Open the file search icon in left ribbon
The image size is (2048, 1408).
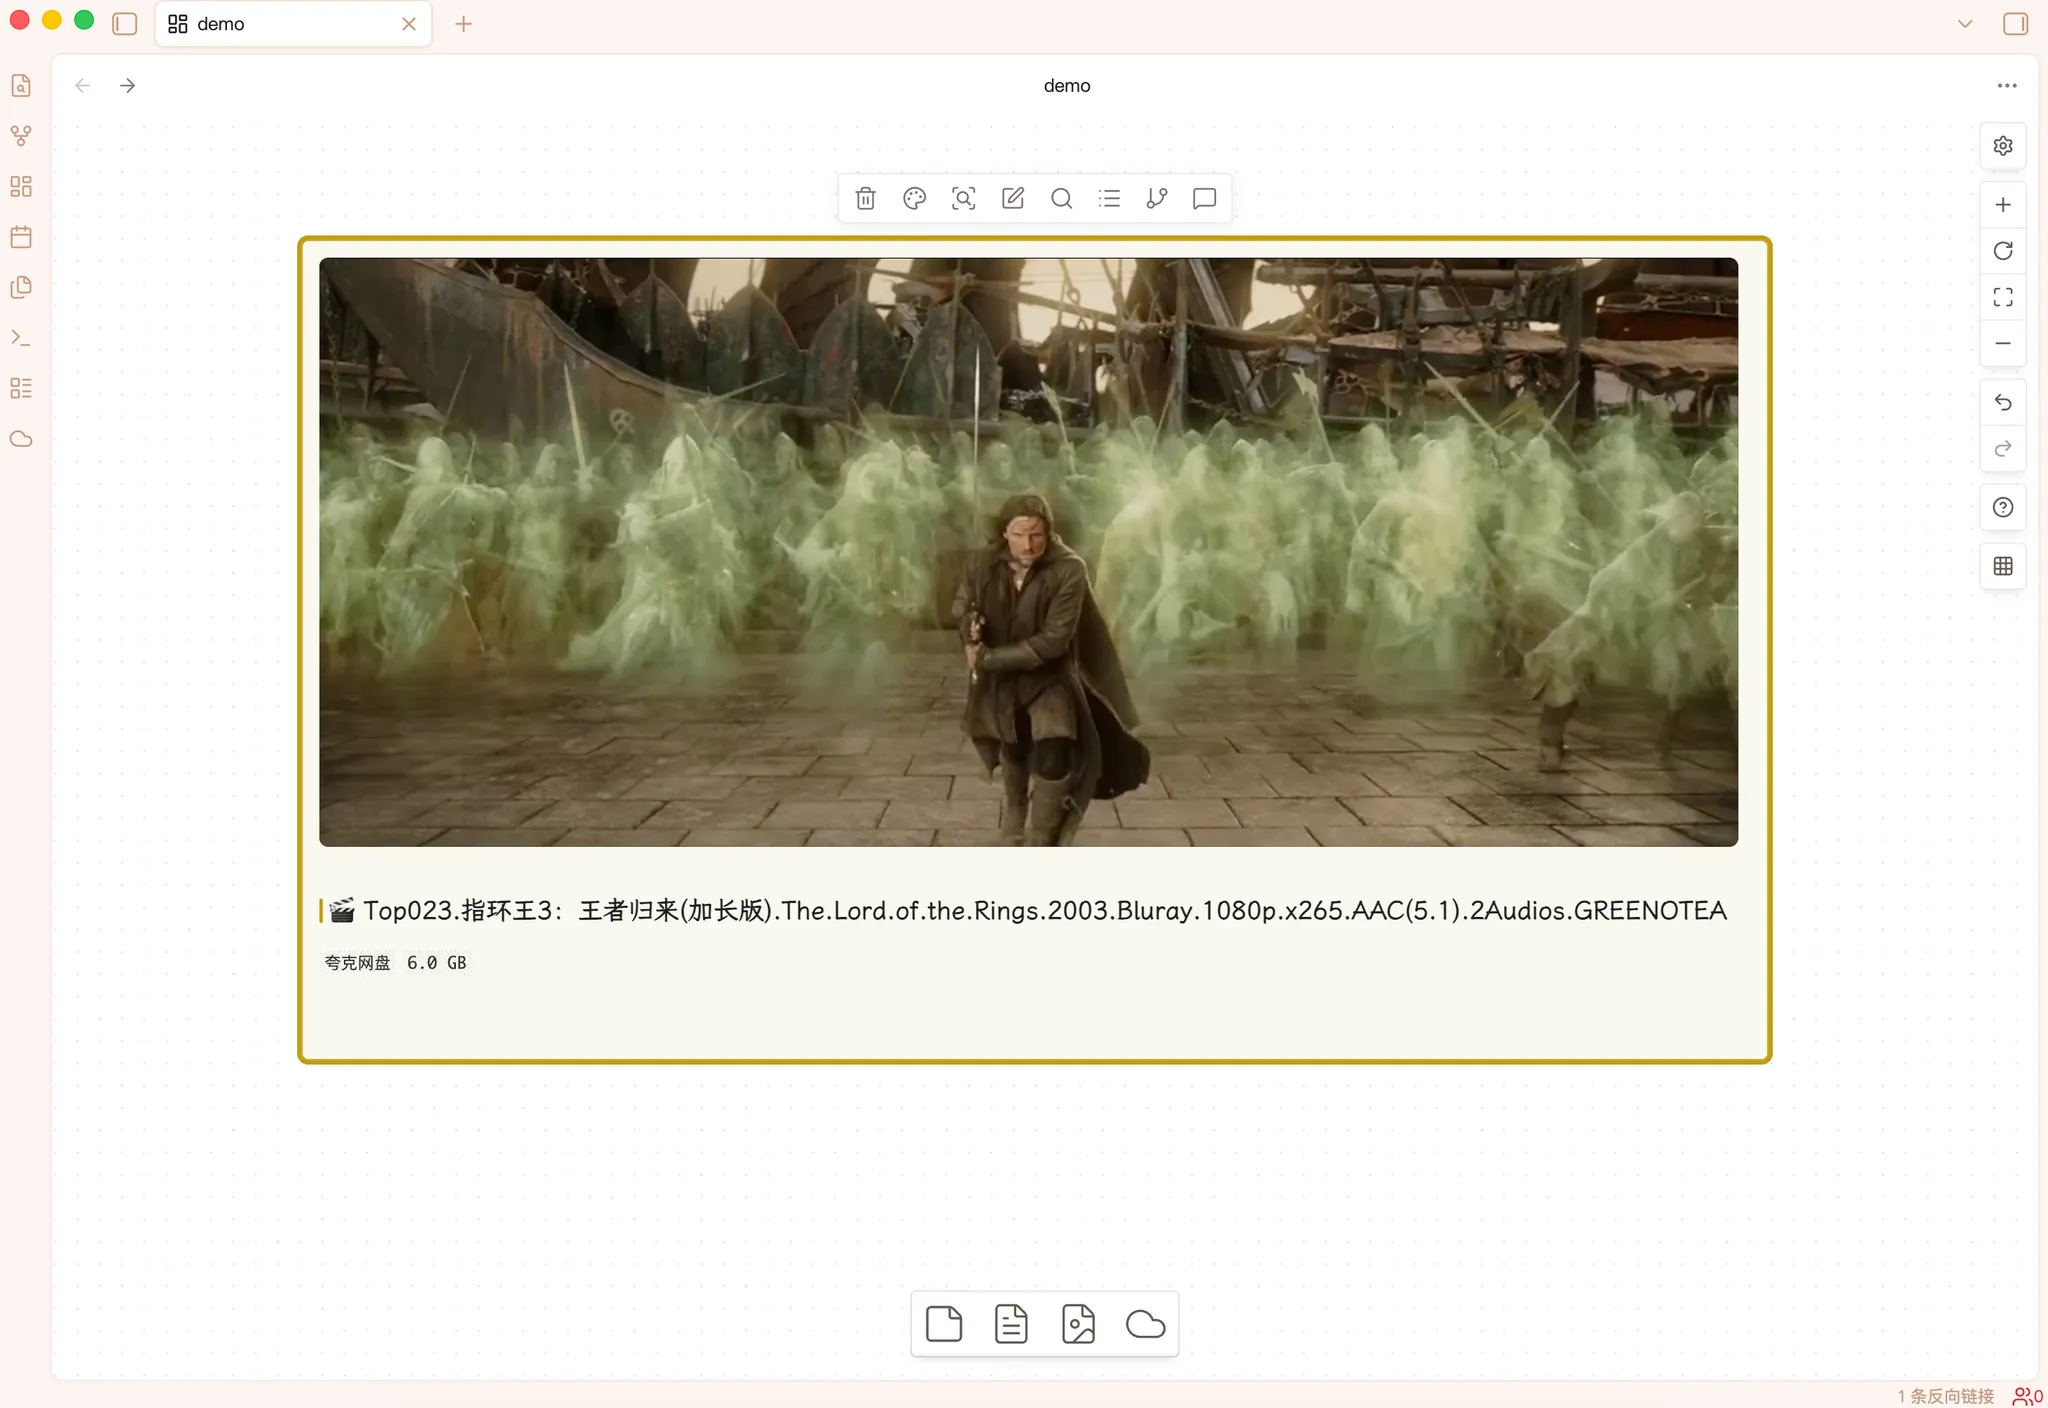tap(21, 85)
